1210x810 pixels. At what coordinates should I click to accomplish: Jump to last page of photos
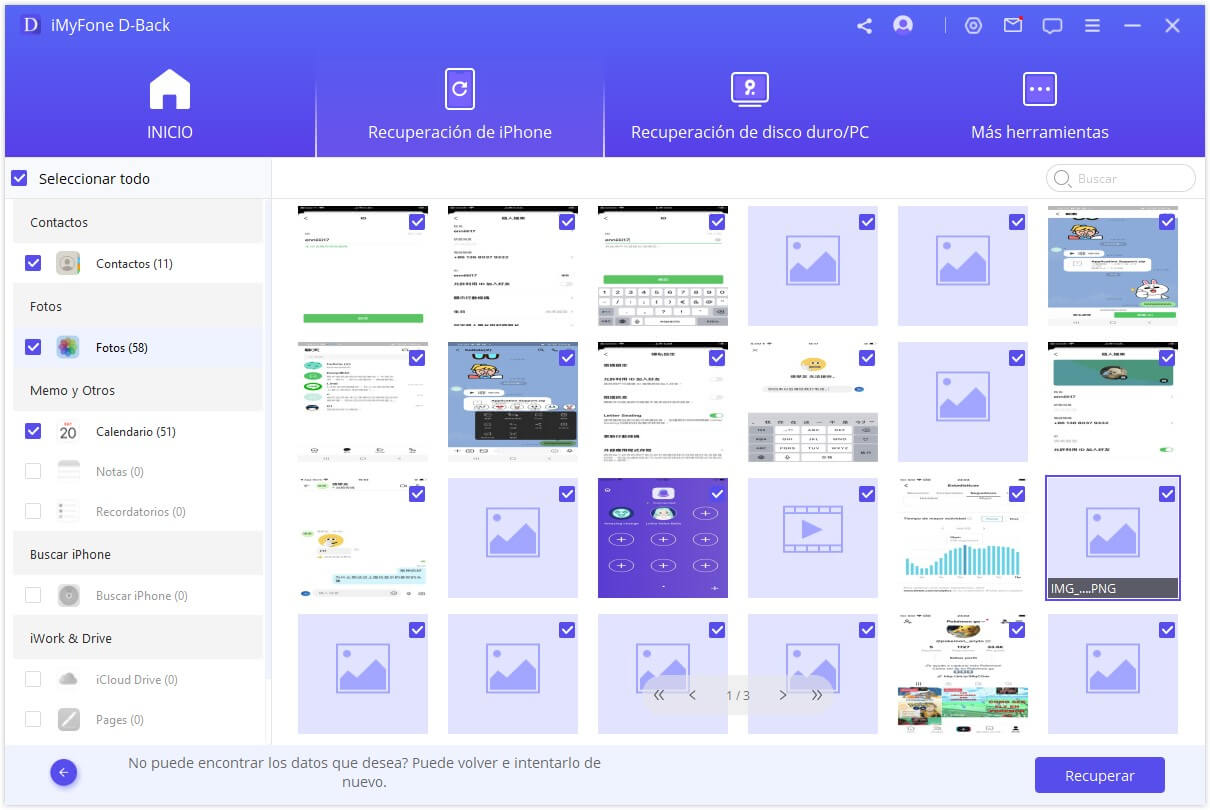[817, 695]
